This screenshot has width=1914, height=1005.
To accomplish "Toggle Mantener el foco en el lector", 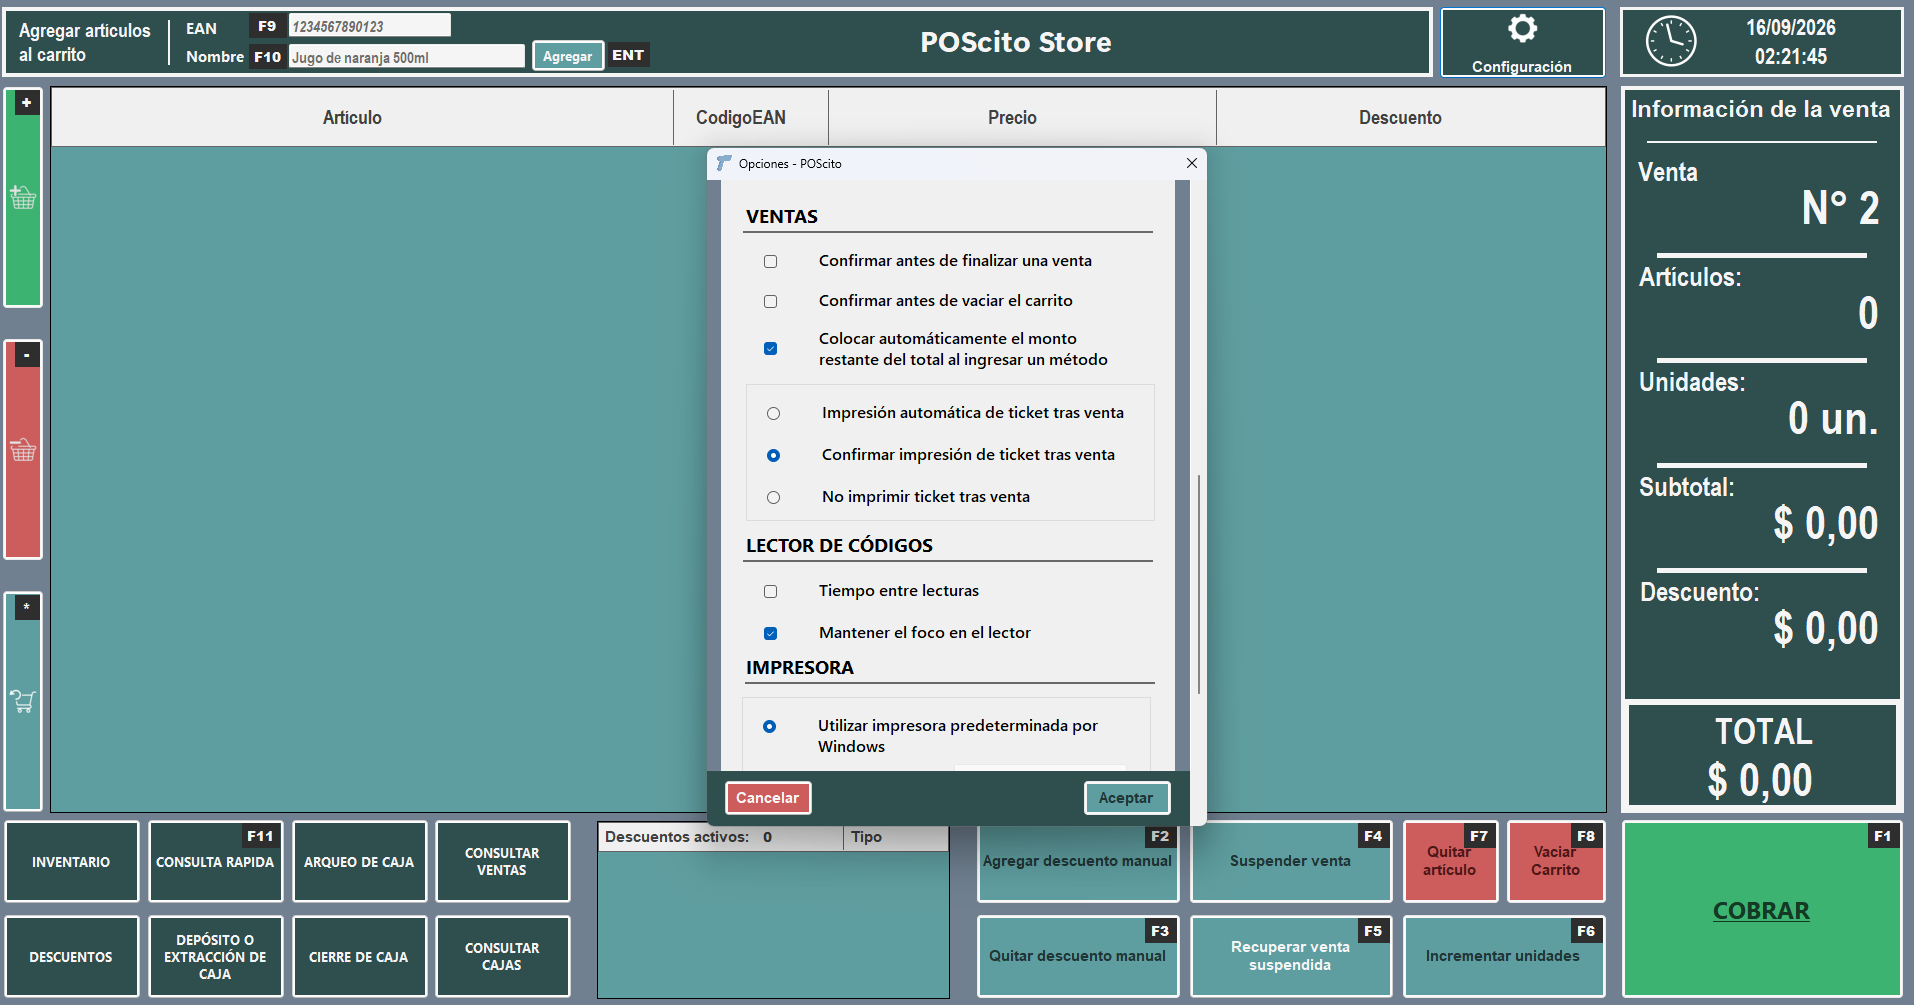I will (x=770, y=634).
